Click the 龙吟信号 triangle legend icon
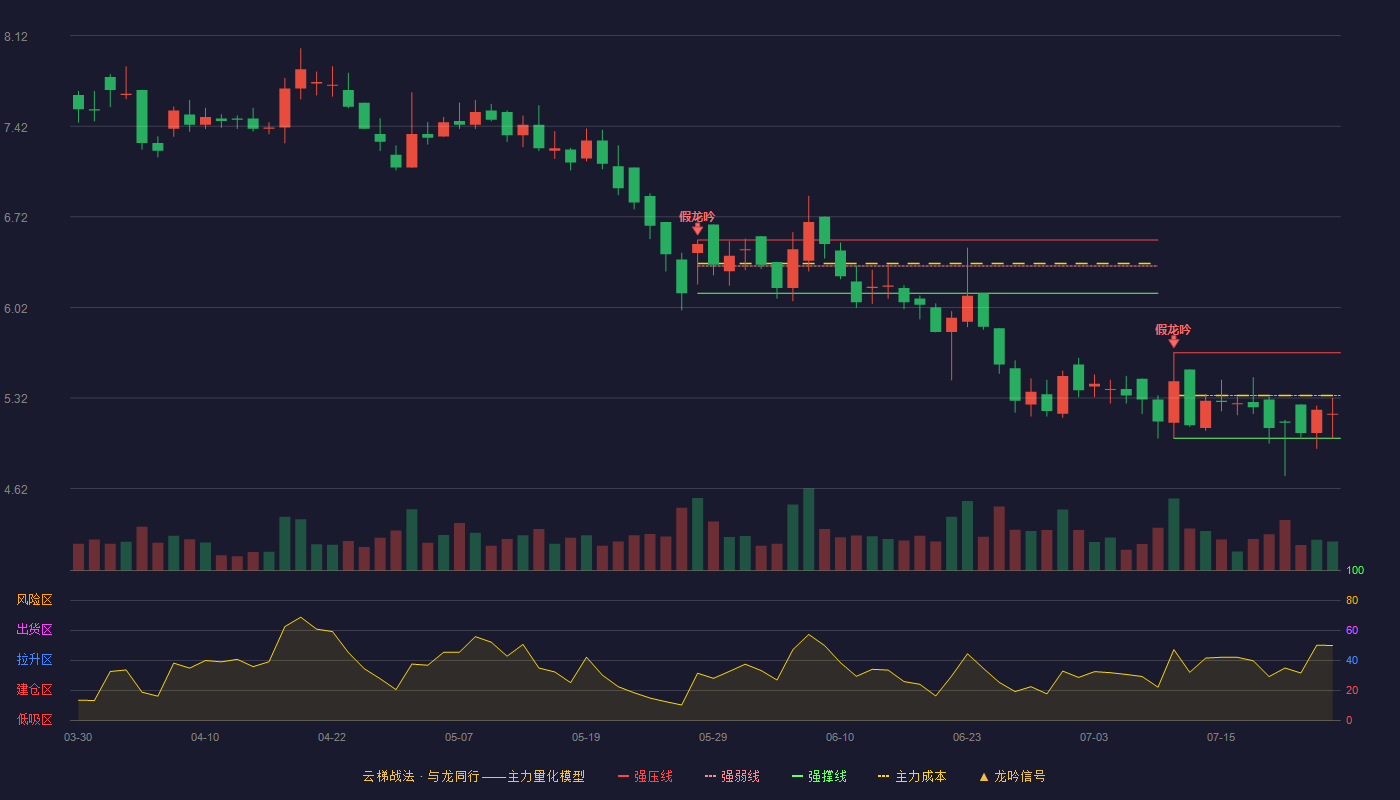The width and height of the screenshot is (1400, 800). tap(983, 776)
